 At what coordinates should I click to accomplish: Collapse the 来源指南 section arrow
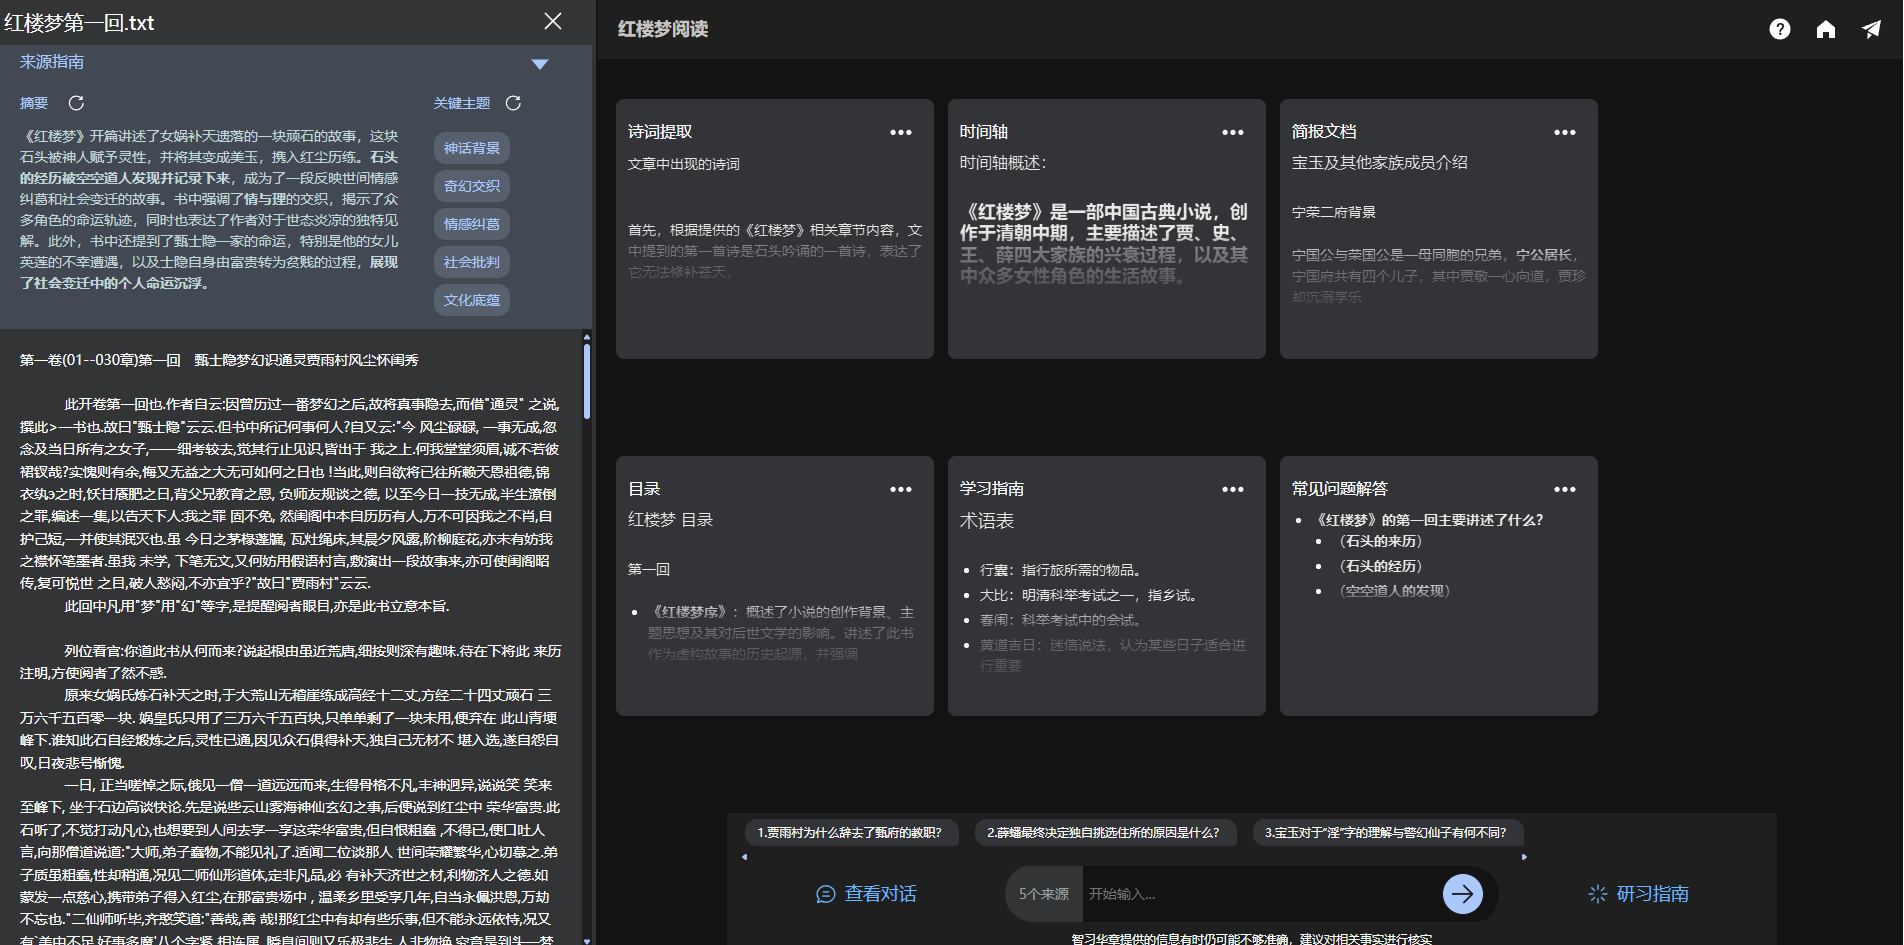540,64
